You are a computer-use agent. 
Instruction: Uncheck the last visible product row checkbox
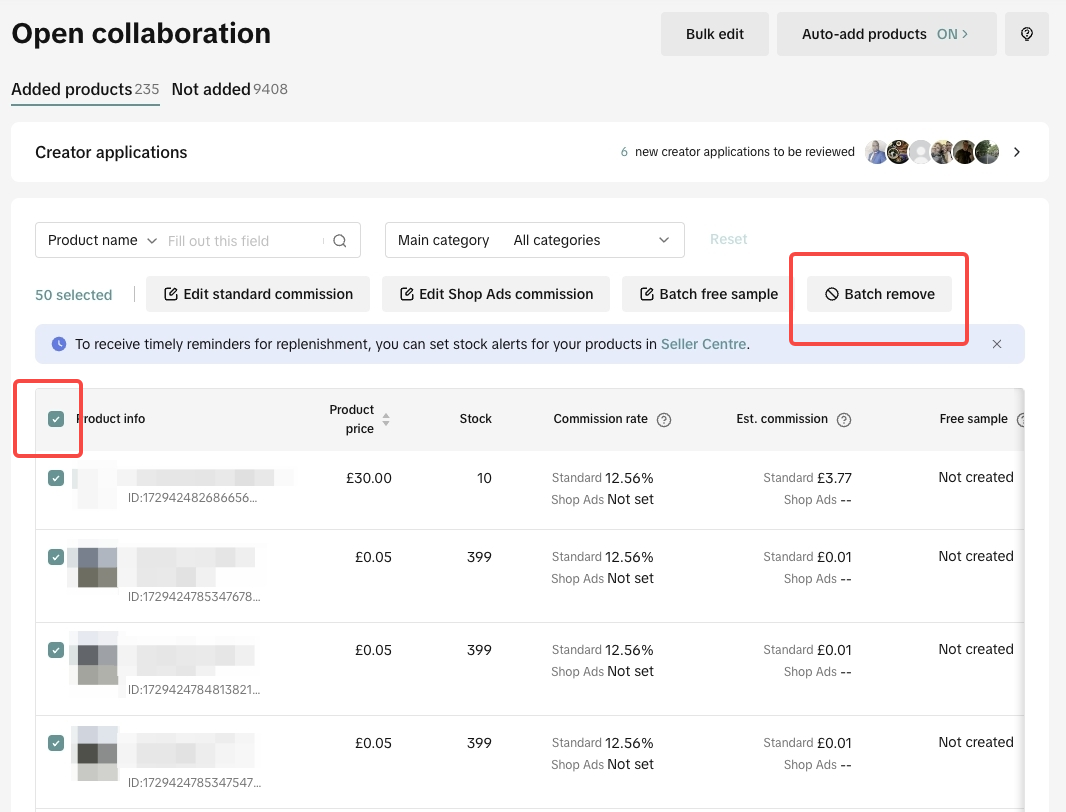point(56,743)
